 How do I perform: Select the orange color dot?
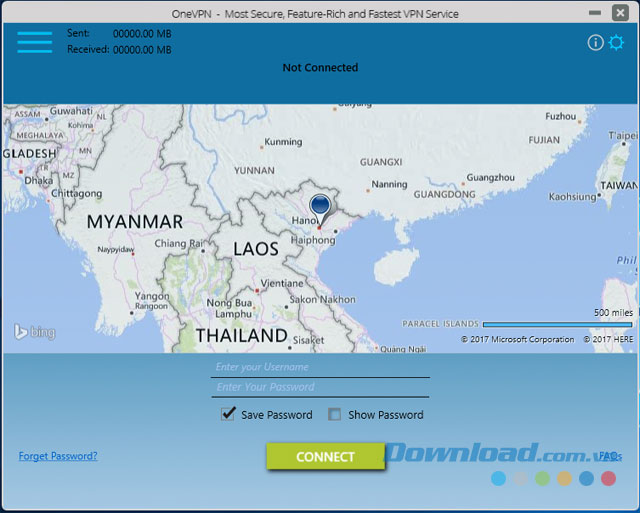point(564,478)
